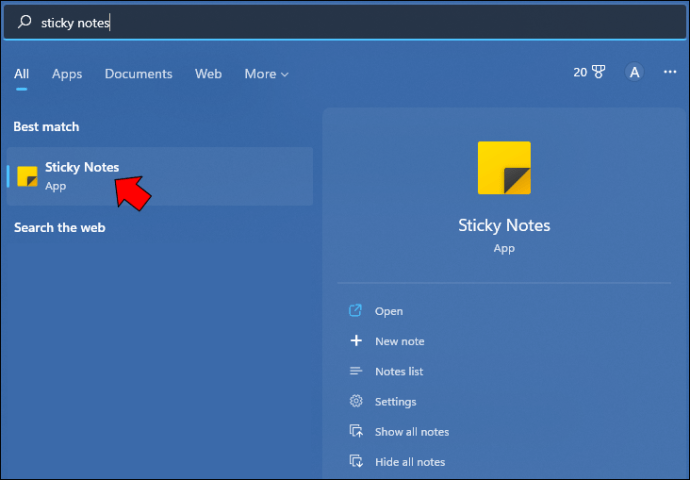
Task: Click the Show all notes icon
Action: tap(356, 431)
